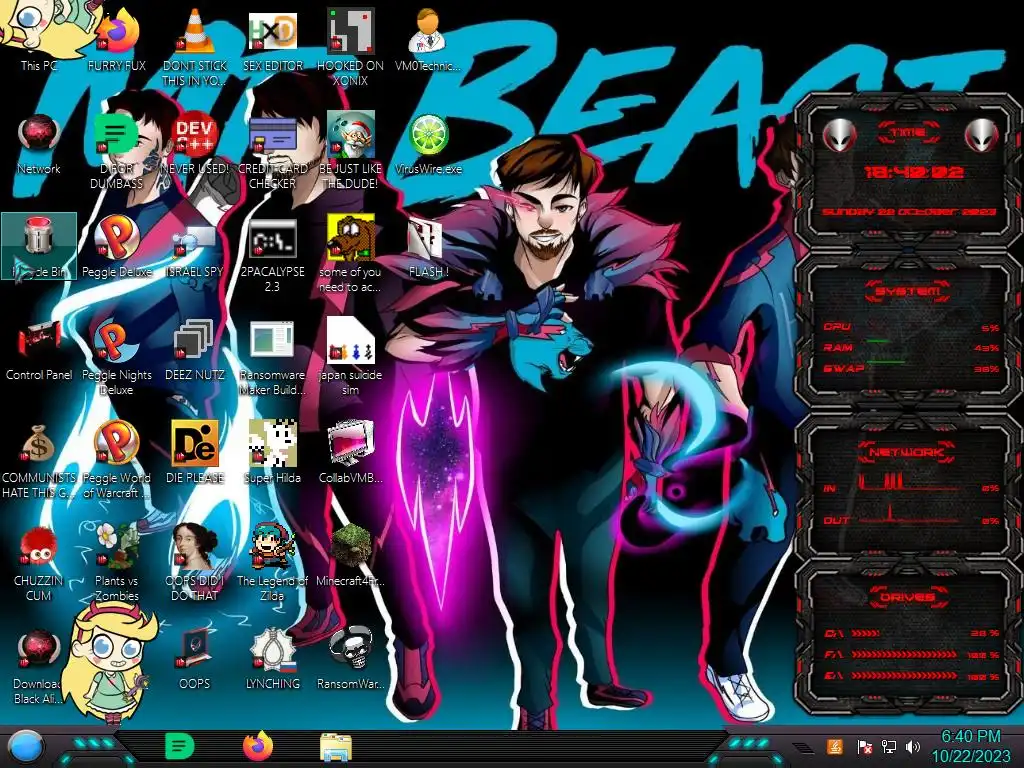Open the flag notification tray icon
Viewport: 1024px width, 768px height.
863,746
